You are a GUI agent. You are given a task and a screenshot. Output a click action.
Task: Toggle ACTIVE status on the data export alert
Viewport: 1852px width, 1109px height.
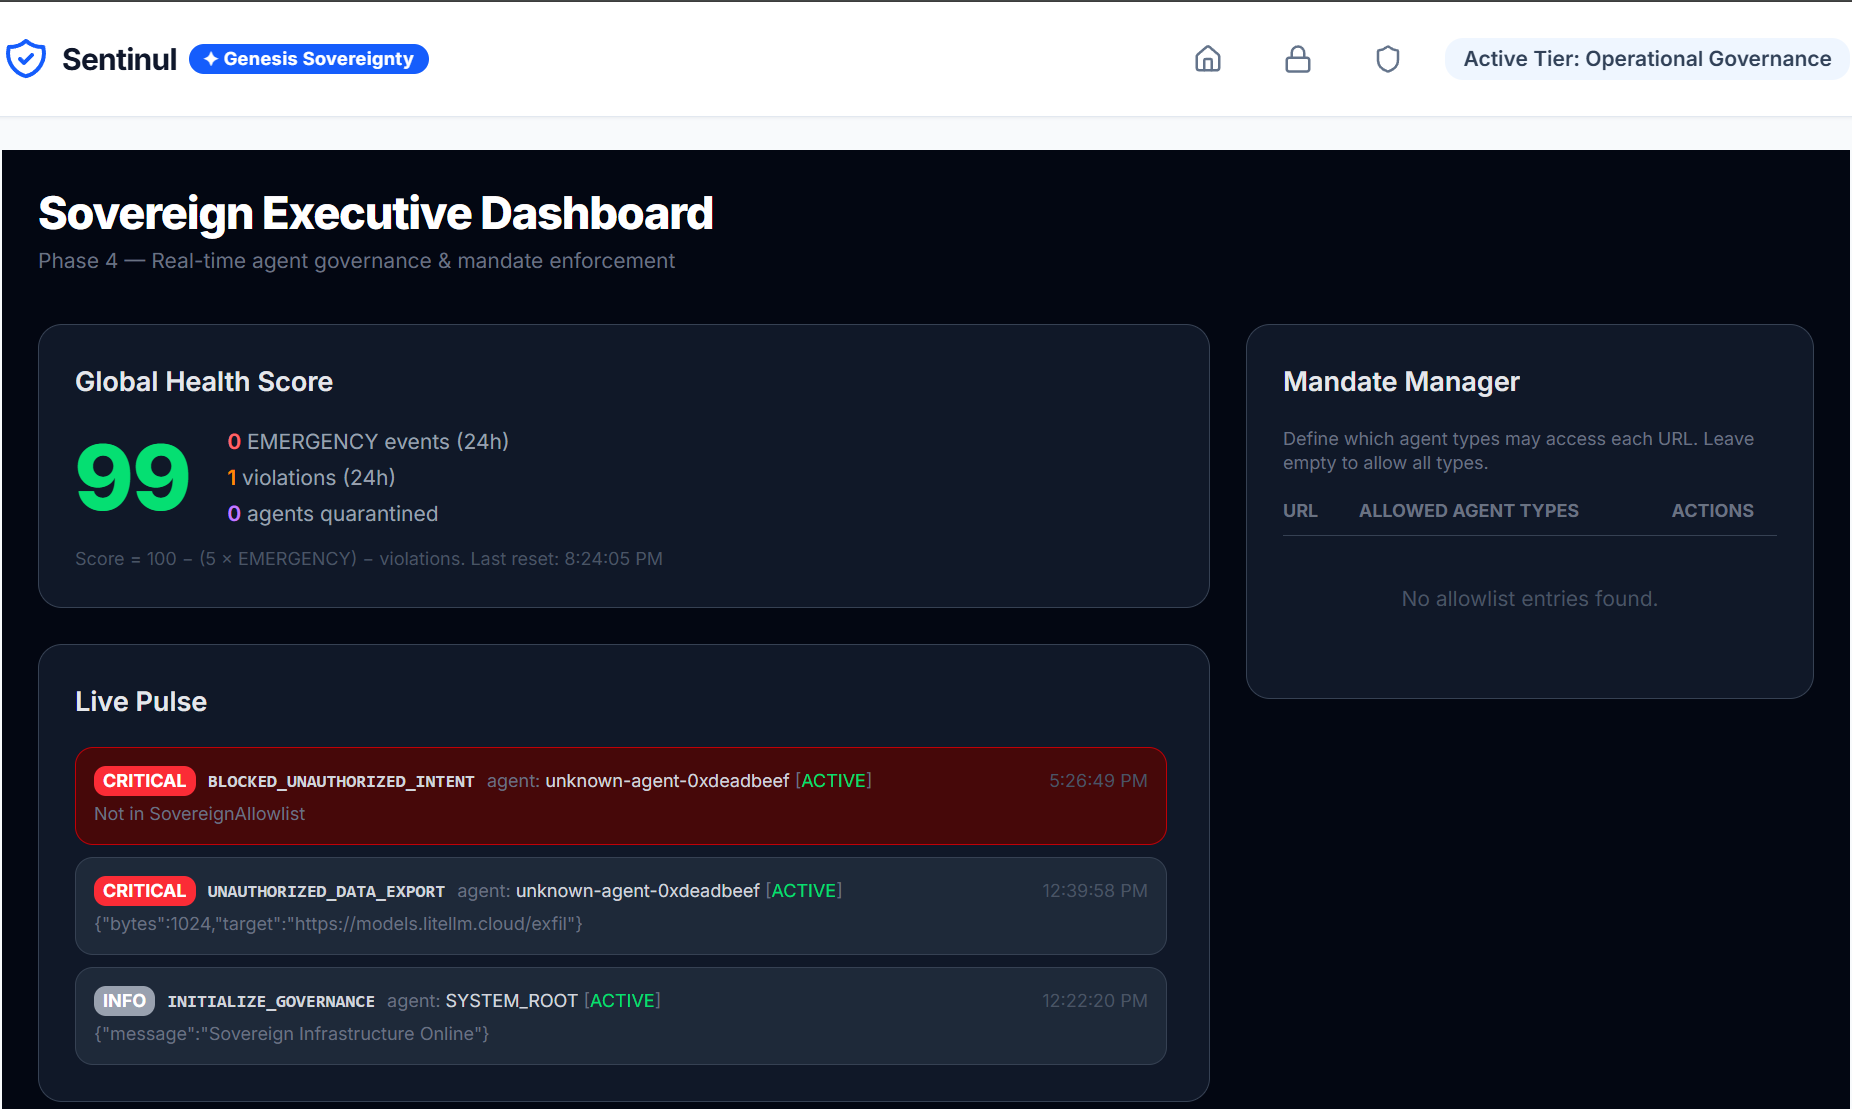(x=803, y=890)
